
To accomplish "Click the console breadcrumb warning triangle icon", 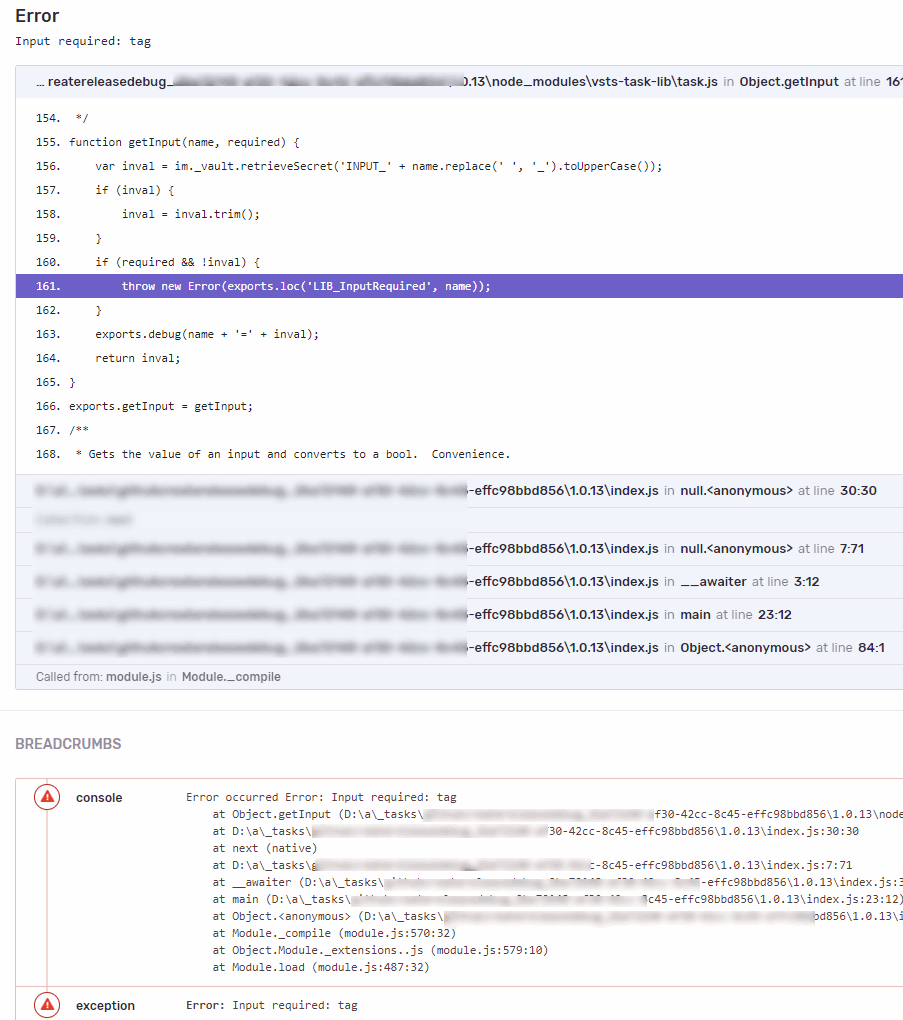I will [46, 797].
